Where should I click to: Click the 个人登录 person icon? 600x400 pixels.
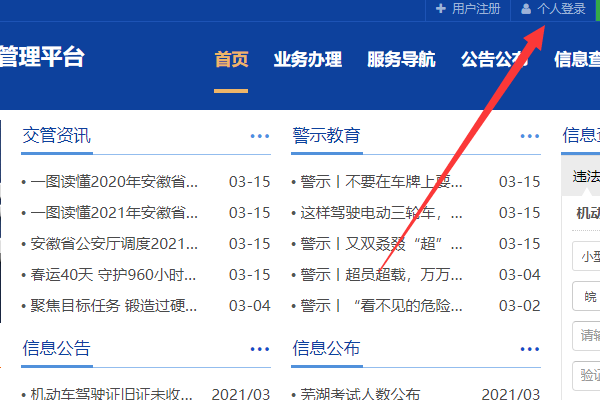tap(527, 9)
